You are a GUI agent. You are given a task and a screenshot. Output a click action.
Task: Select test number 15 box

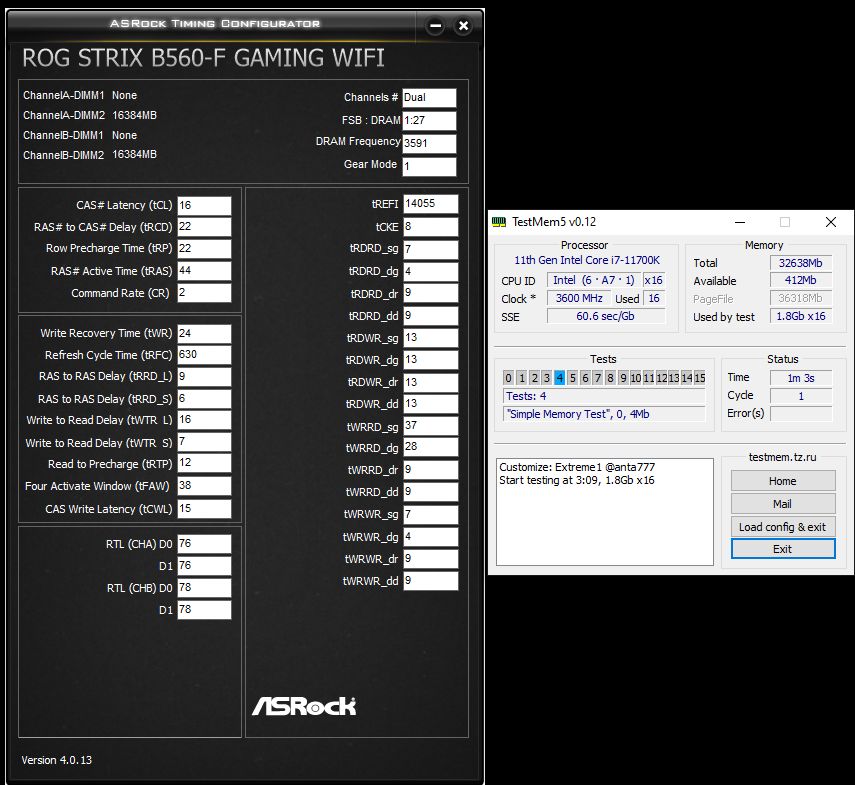(700, 377)
